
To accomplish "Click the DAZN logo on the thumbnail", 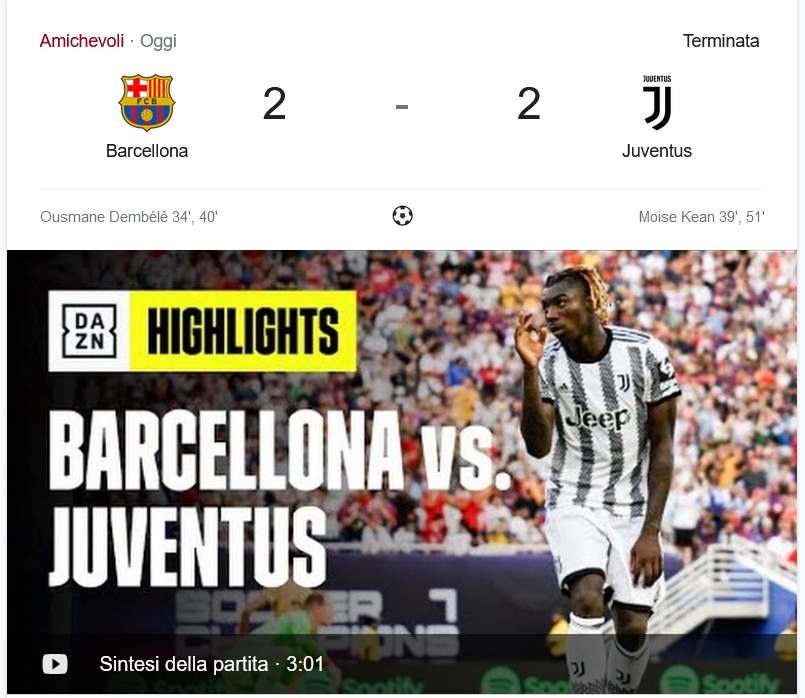I will click(89, 331).
